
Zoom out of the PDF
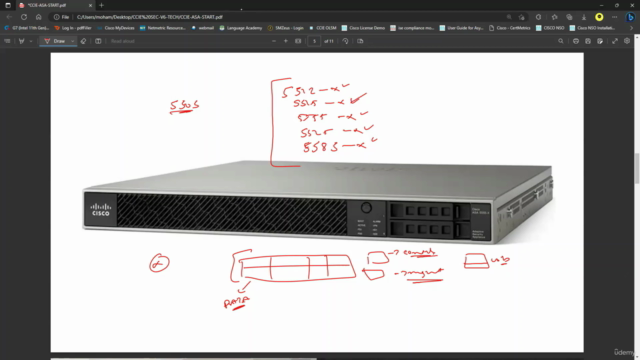click(274, 41)
